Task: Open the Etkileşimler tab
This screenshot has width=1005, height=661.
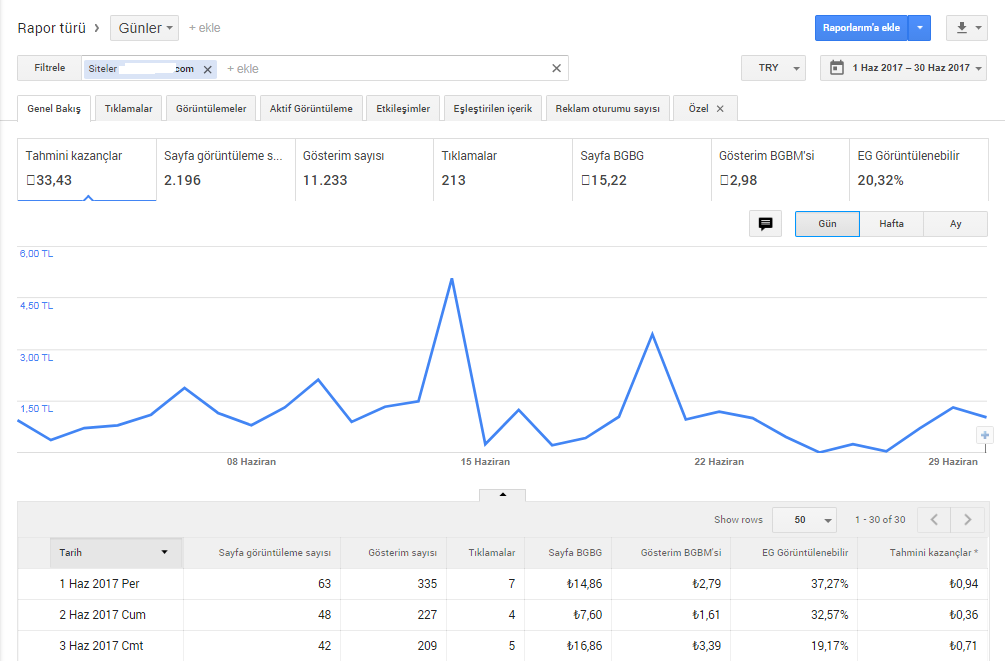Action: (403, 108)
